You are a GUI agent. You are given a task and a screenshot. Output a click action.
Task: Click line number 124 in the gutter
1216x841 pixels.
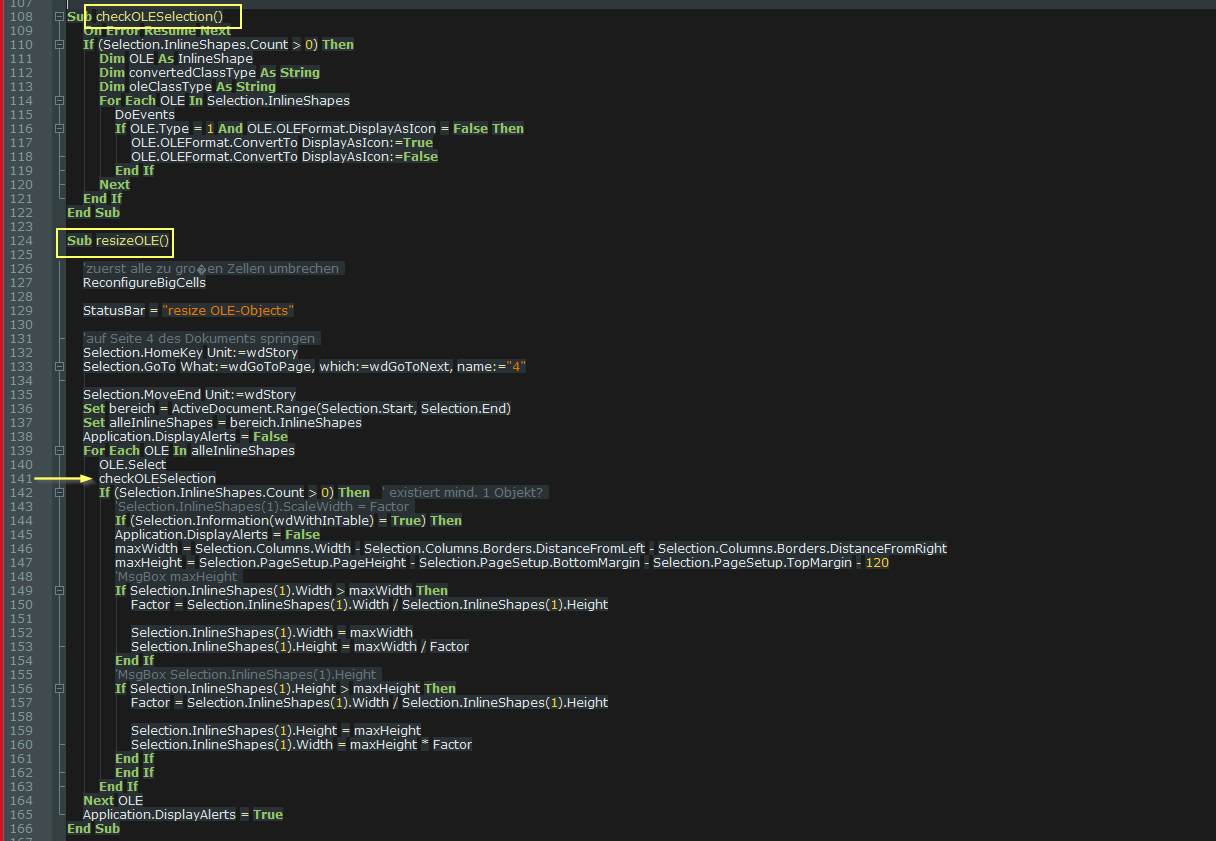point(22,241)
